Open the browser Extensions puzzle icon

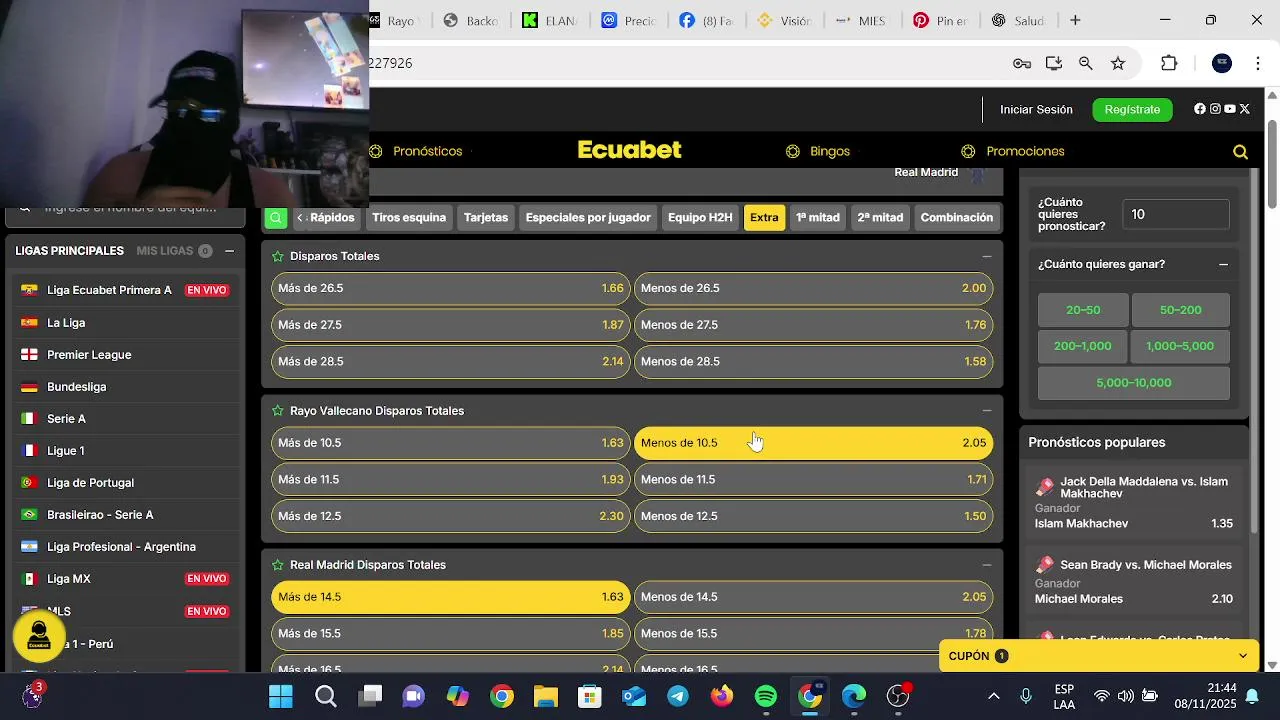click(1169, 63)
